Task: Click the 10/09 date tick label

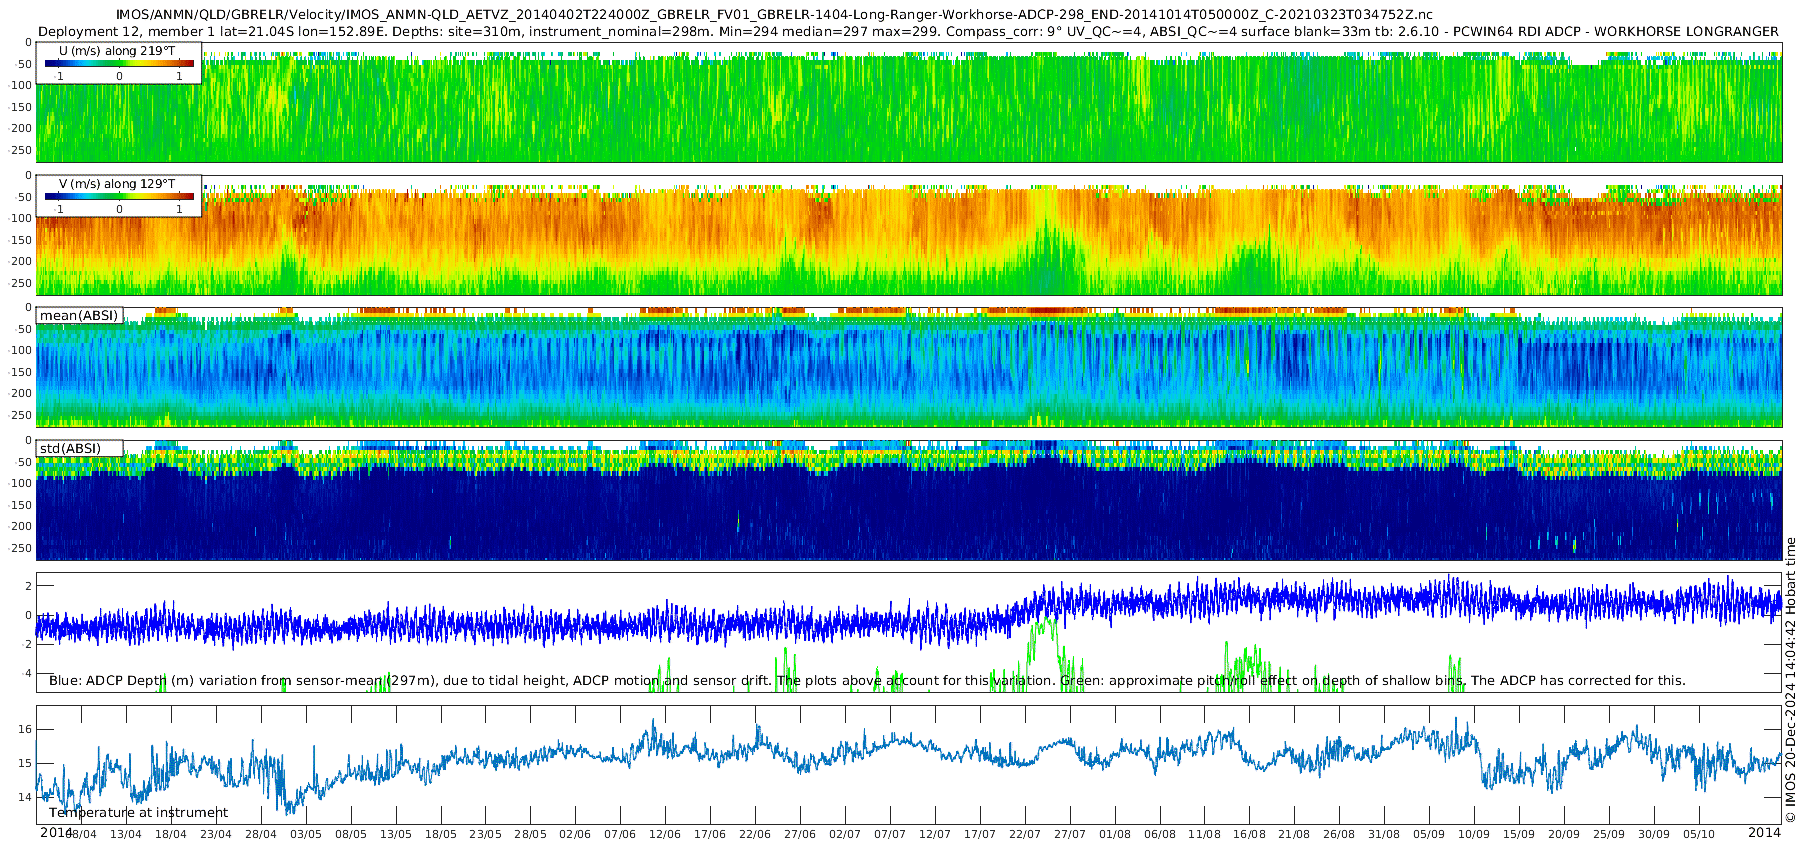Action: coord(1474,834)
